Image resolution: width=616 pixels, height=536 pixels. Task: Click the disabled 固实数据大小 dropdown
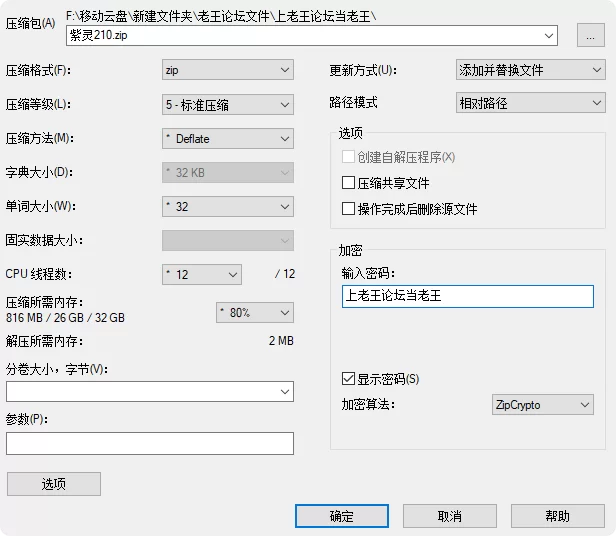[x=228, y=240]
